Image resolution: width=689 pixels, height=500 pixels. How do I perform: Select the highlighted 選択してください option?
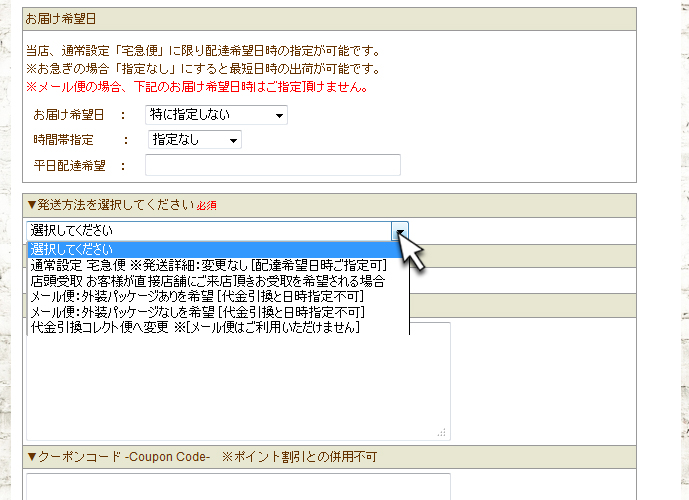(214, 249)
